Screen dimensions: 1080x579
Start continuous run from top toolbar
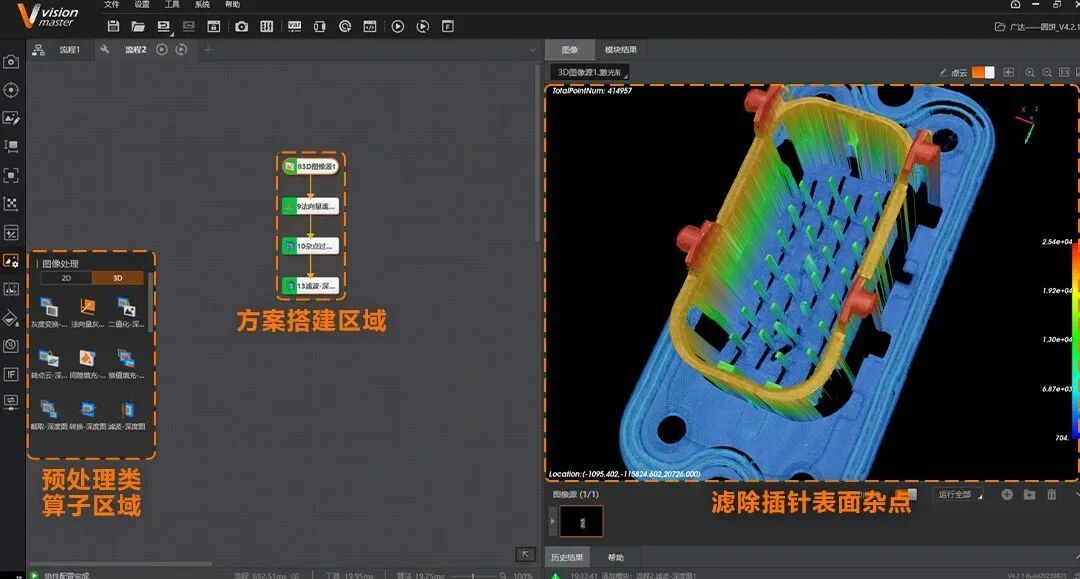(x=423, y=26)
